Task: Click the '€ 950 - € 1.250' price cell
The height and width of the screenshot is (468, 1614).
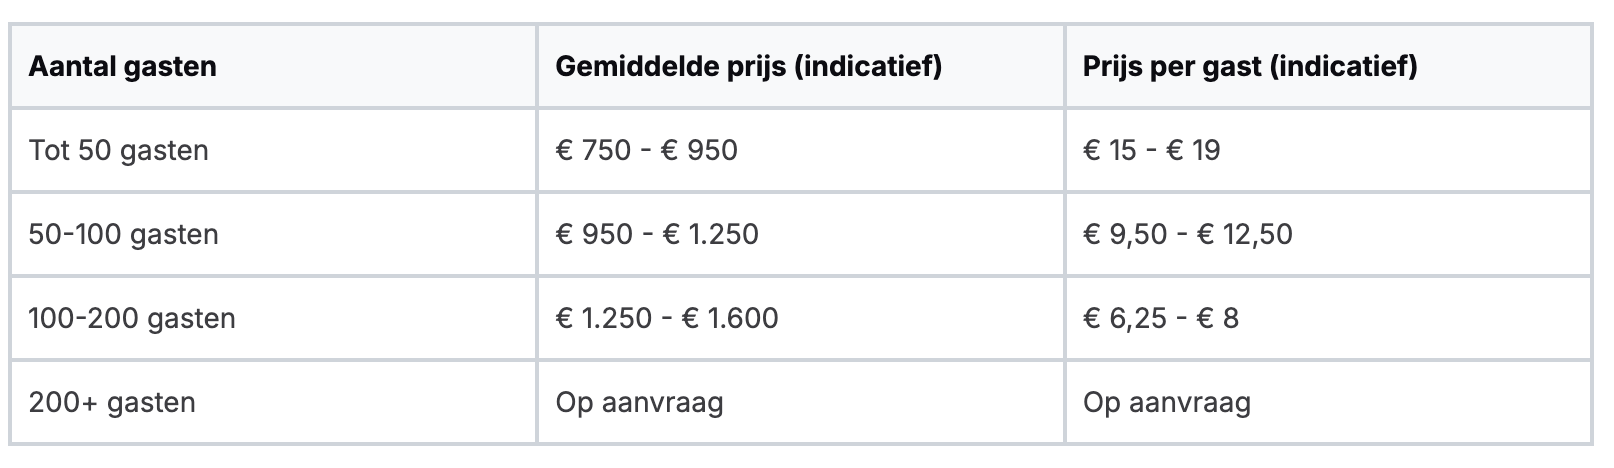Action: [657, 235]
